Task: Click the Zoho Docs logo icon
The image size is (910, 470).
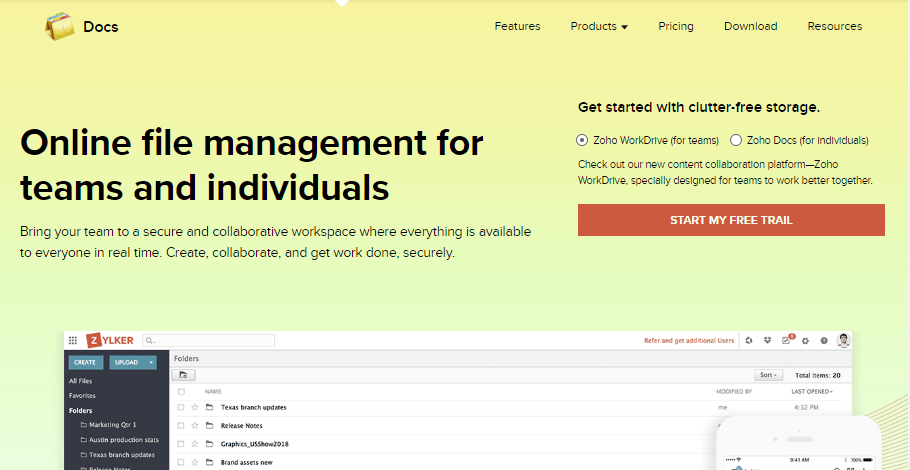Action: point(59,27)
